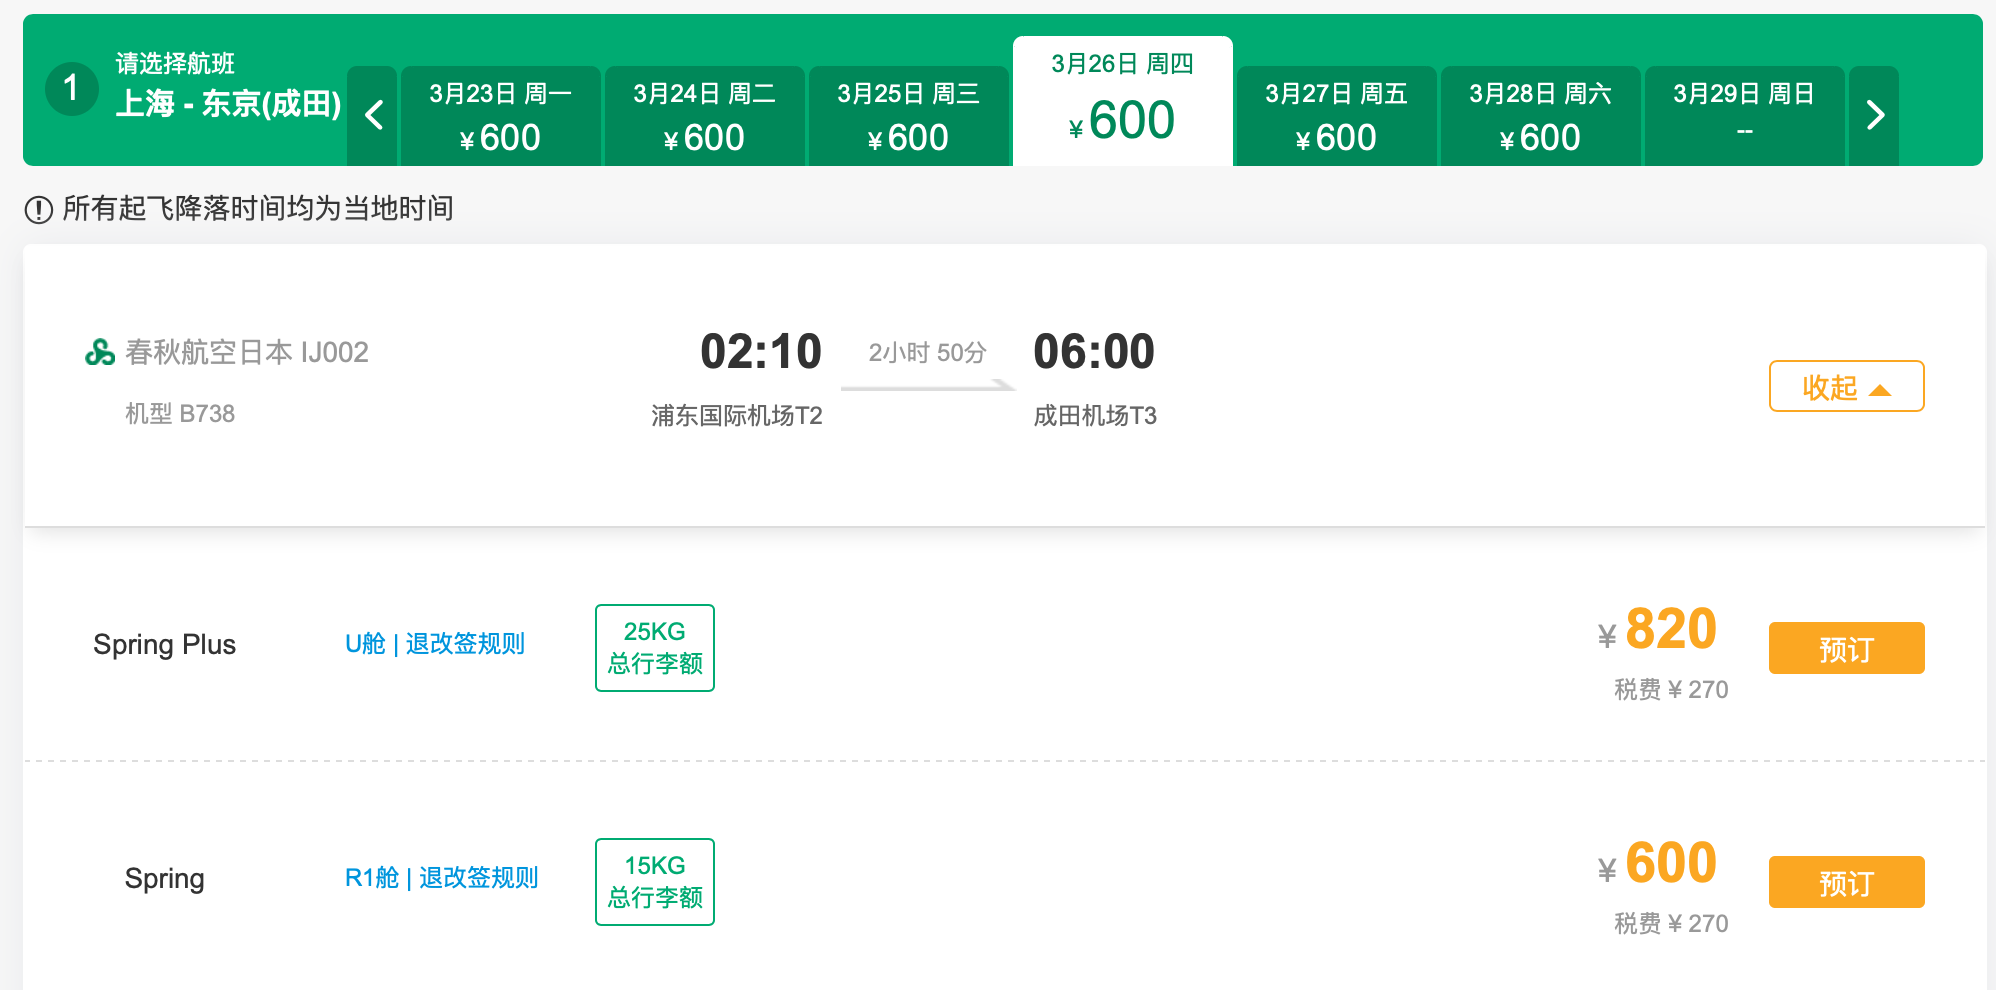This screenshot has width=1996, height=990.
Task: Click the flight number IJ002 text
Action: click(x=335, y=352)
